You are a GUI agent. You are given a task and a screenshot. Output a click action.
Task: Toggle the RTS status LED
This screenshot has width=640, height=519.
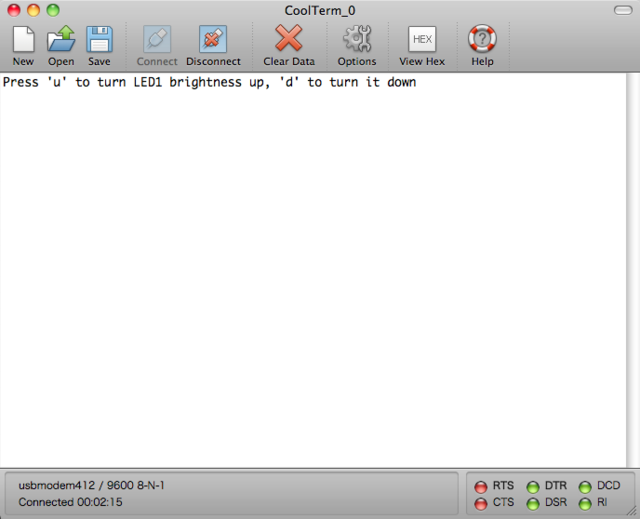(x=481, y=487)
